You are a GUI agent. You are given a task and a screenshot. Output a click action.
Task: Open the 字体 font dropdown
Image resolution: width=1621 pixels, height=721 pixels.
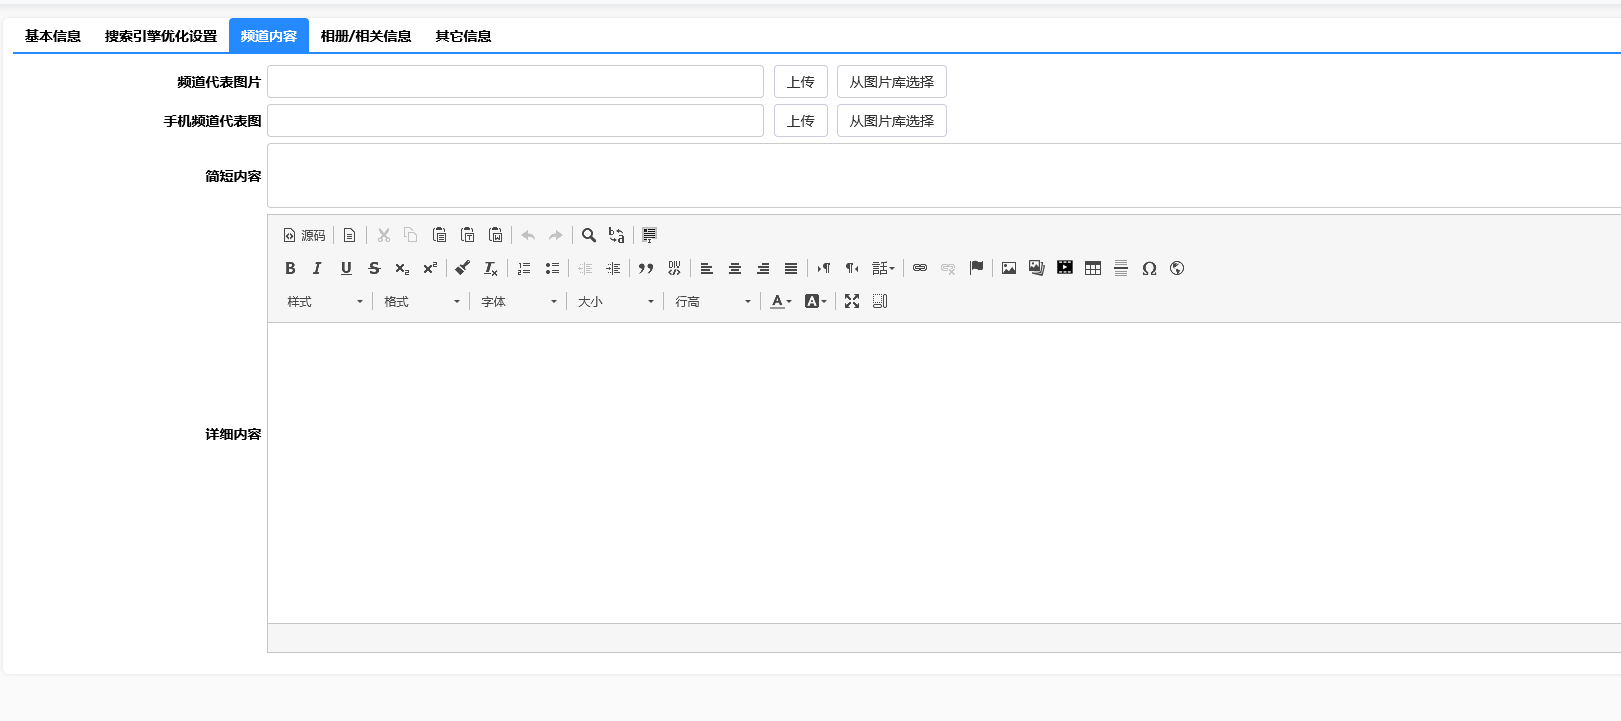tap(518, 301)
